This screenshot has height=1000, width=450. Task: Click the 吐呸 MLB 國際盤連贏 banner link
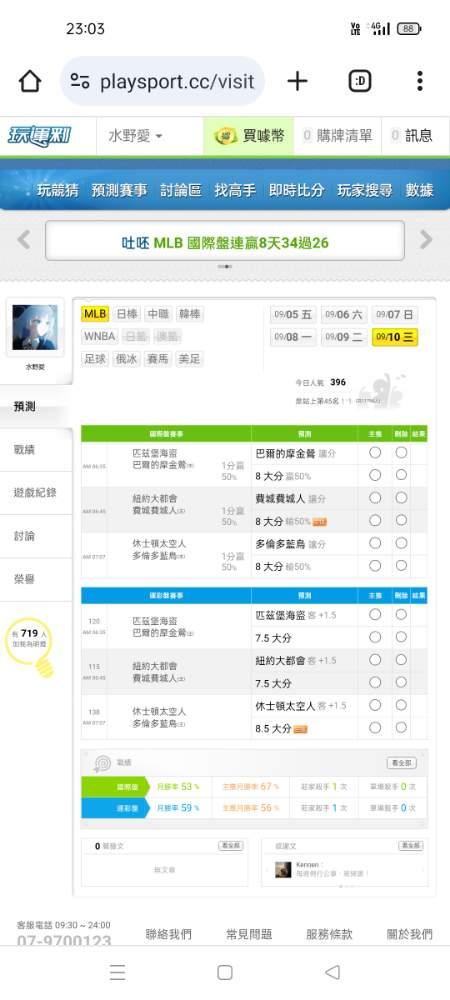click(x=224, y=242)
